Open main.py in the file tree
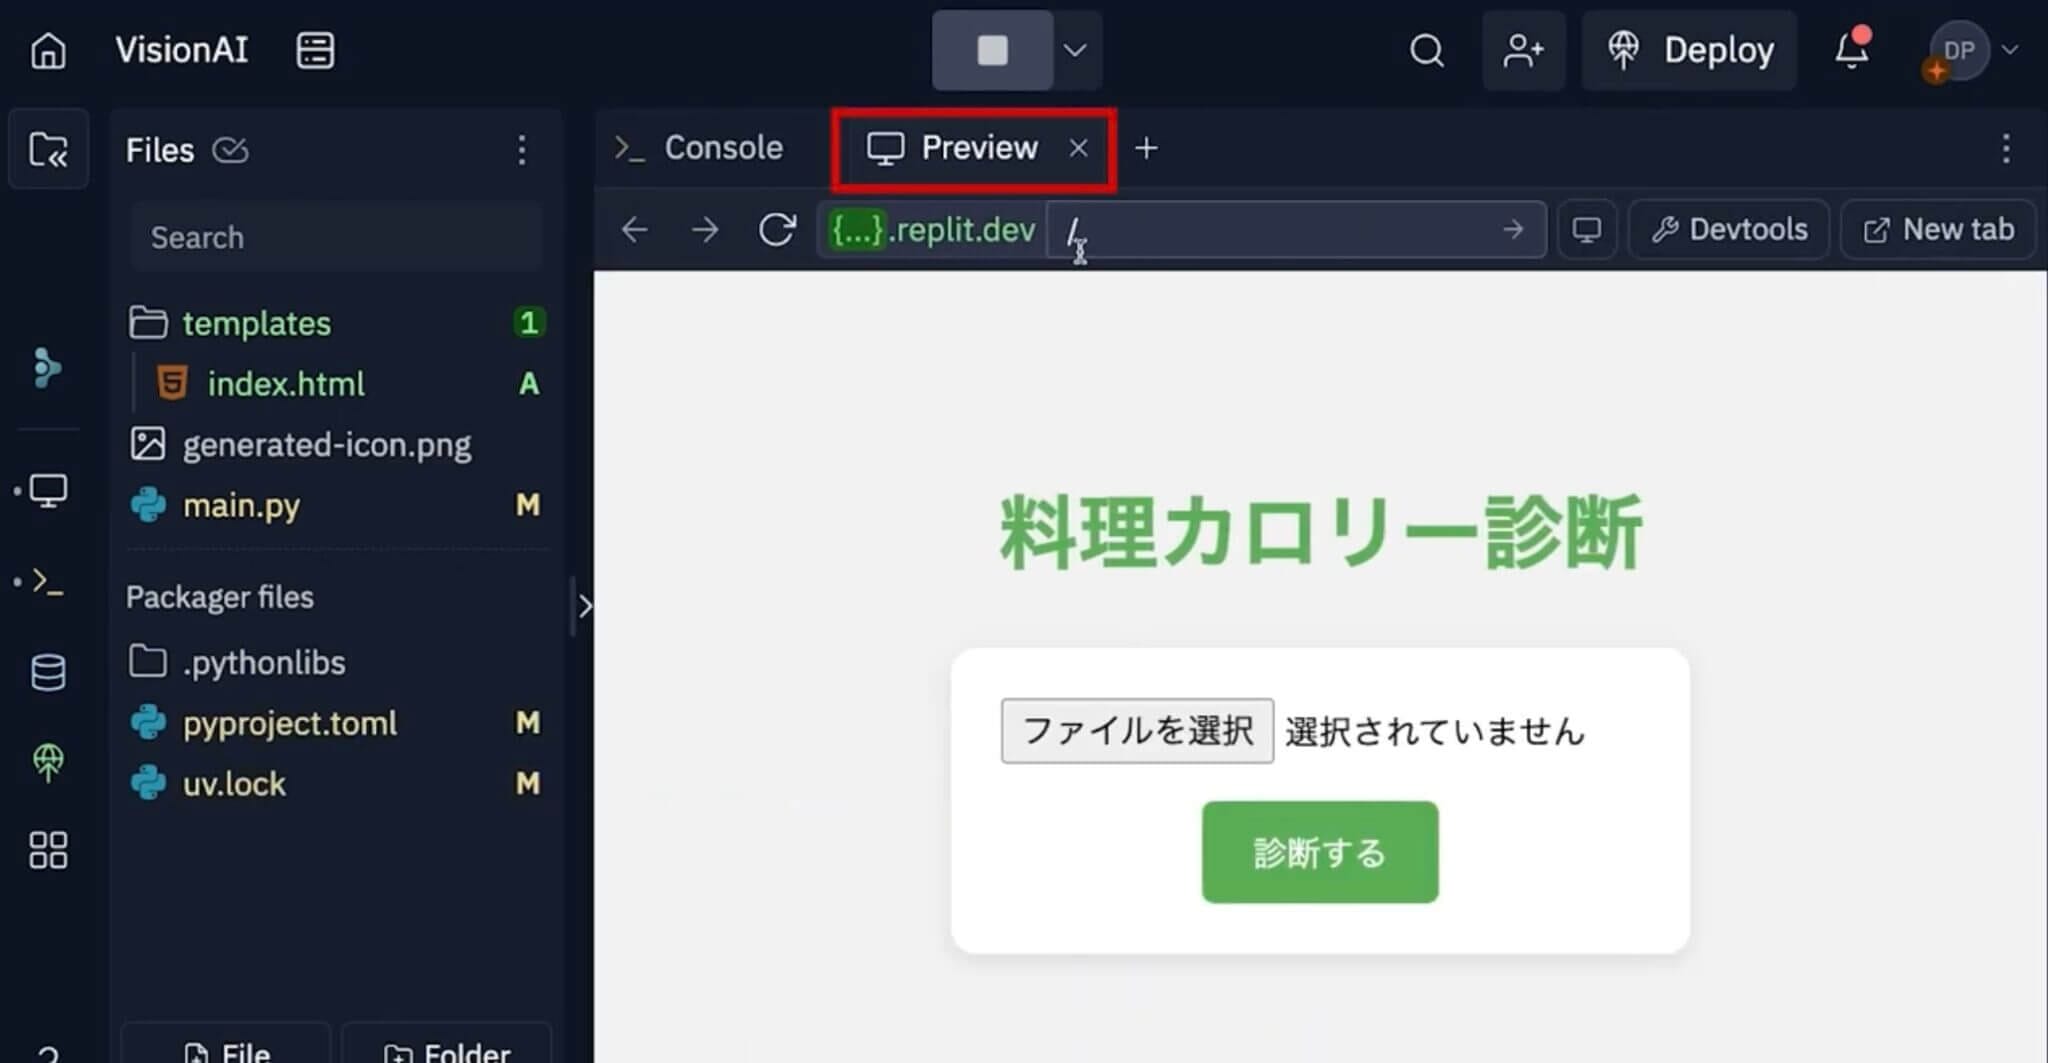 click(241, 505)
